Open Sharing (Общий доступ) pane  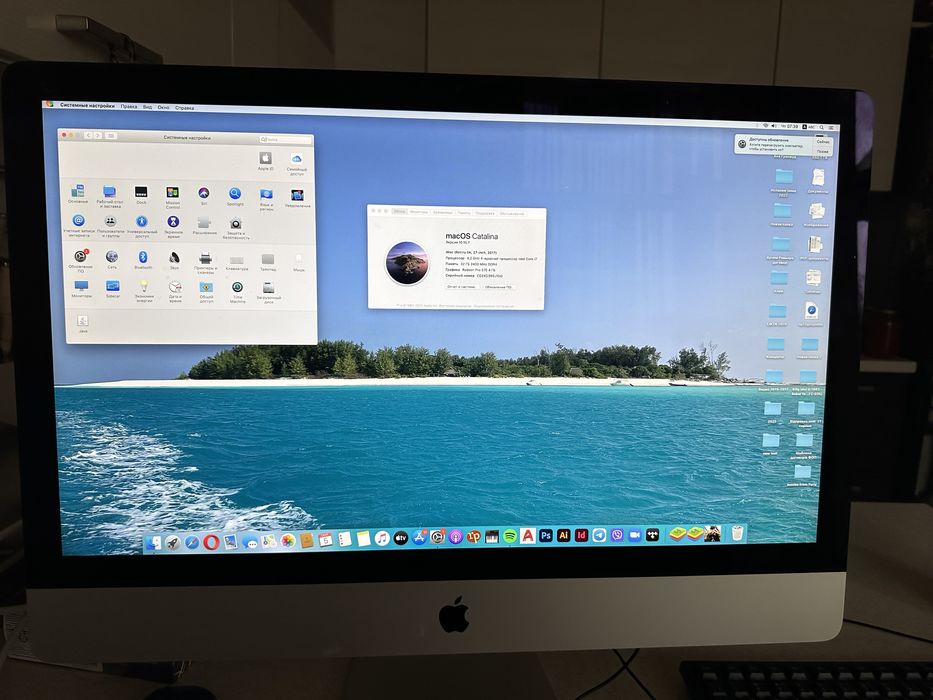[206, 290]
